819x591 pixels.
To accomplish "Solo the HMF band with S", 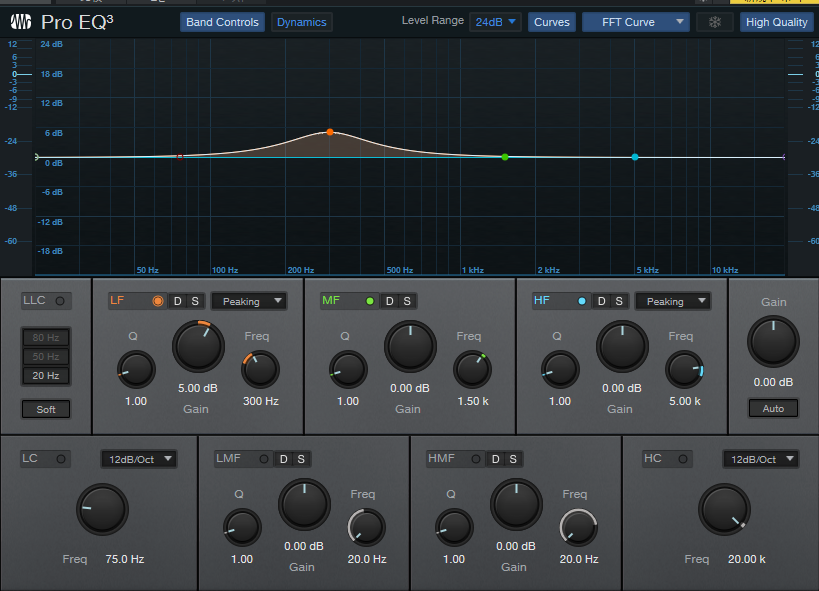I will point(513,459).
